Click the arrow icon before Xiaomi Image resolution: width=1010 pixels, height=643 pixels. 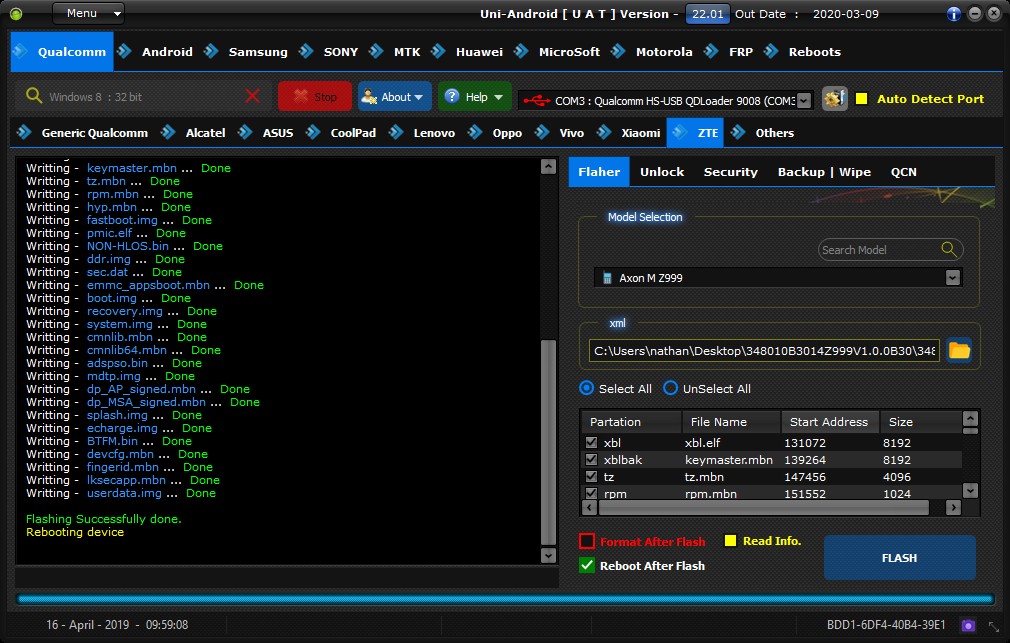pyautogui.click(x=604, y=132)
